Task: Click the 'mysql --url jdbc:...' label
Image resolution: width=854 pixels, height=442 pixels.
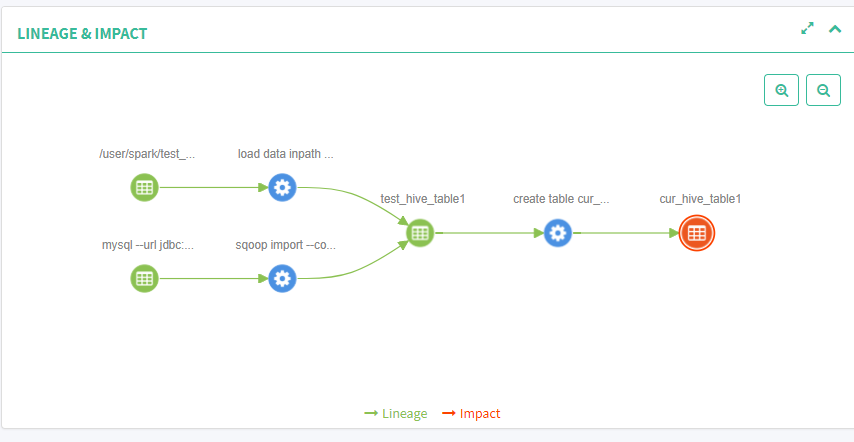Action: coord(148,244)
